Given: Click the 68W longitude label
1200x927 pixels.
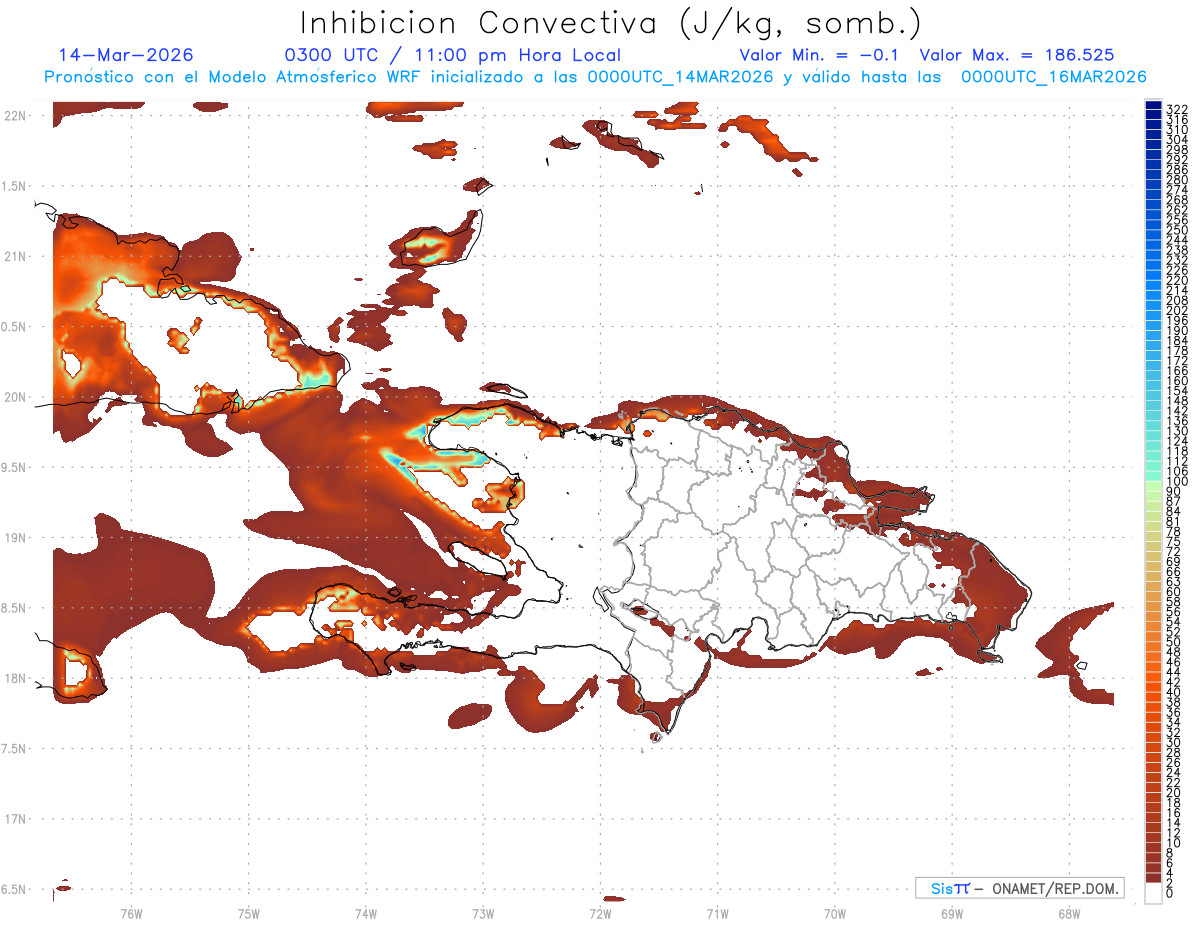Looking at the screenshot, I should [1069, 913].
